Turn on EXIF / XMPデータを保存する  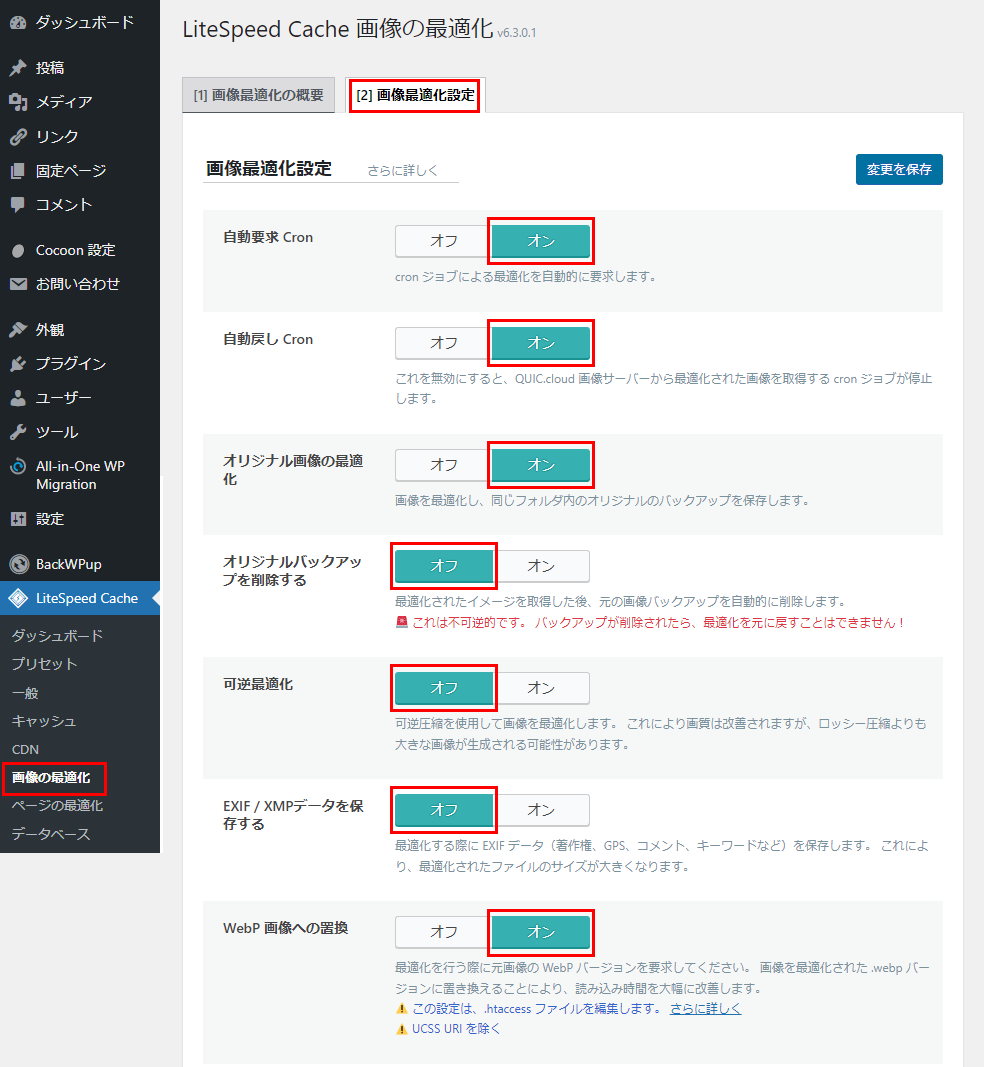[x=541, y=810]
